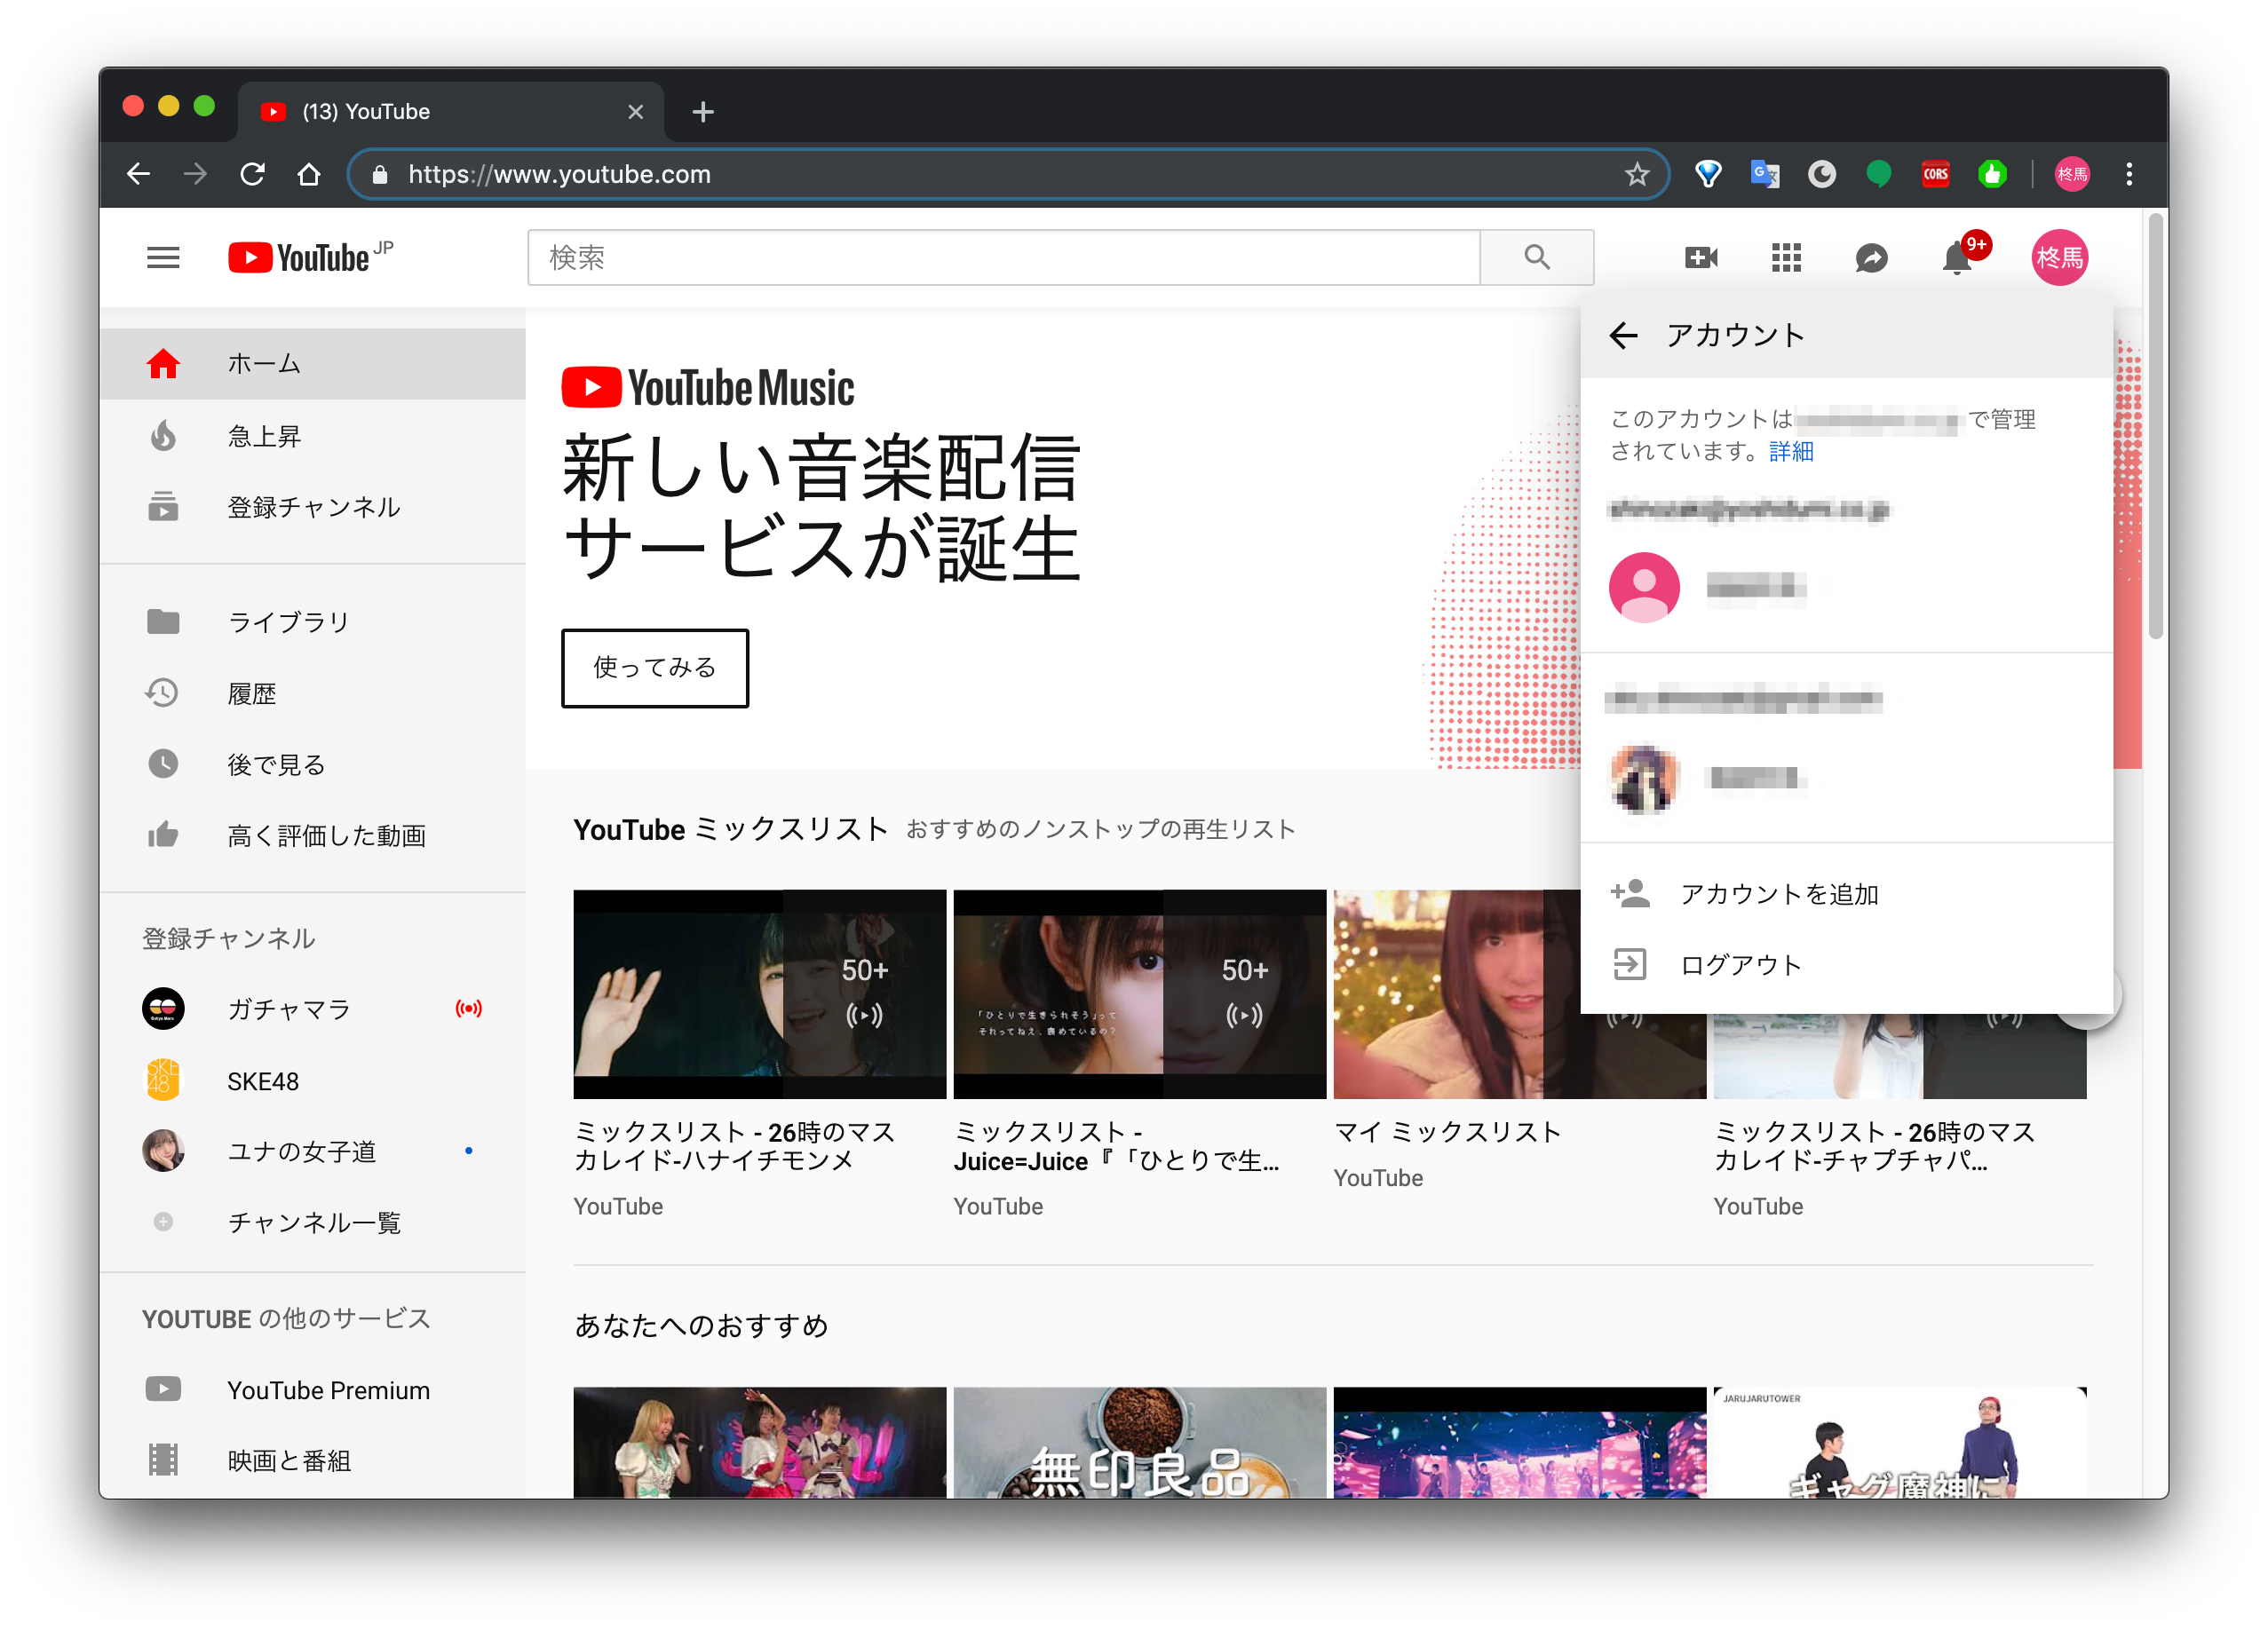2268x1630 pixels.
Task: Open 映画と番組 movies and shows
Action: 313,1461
